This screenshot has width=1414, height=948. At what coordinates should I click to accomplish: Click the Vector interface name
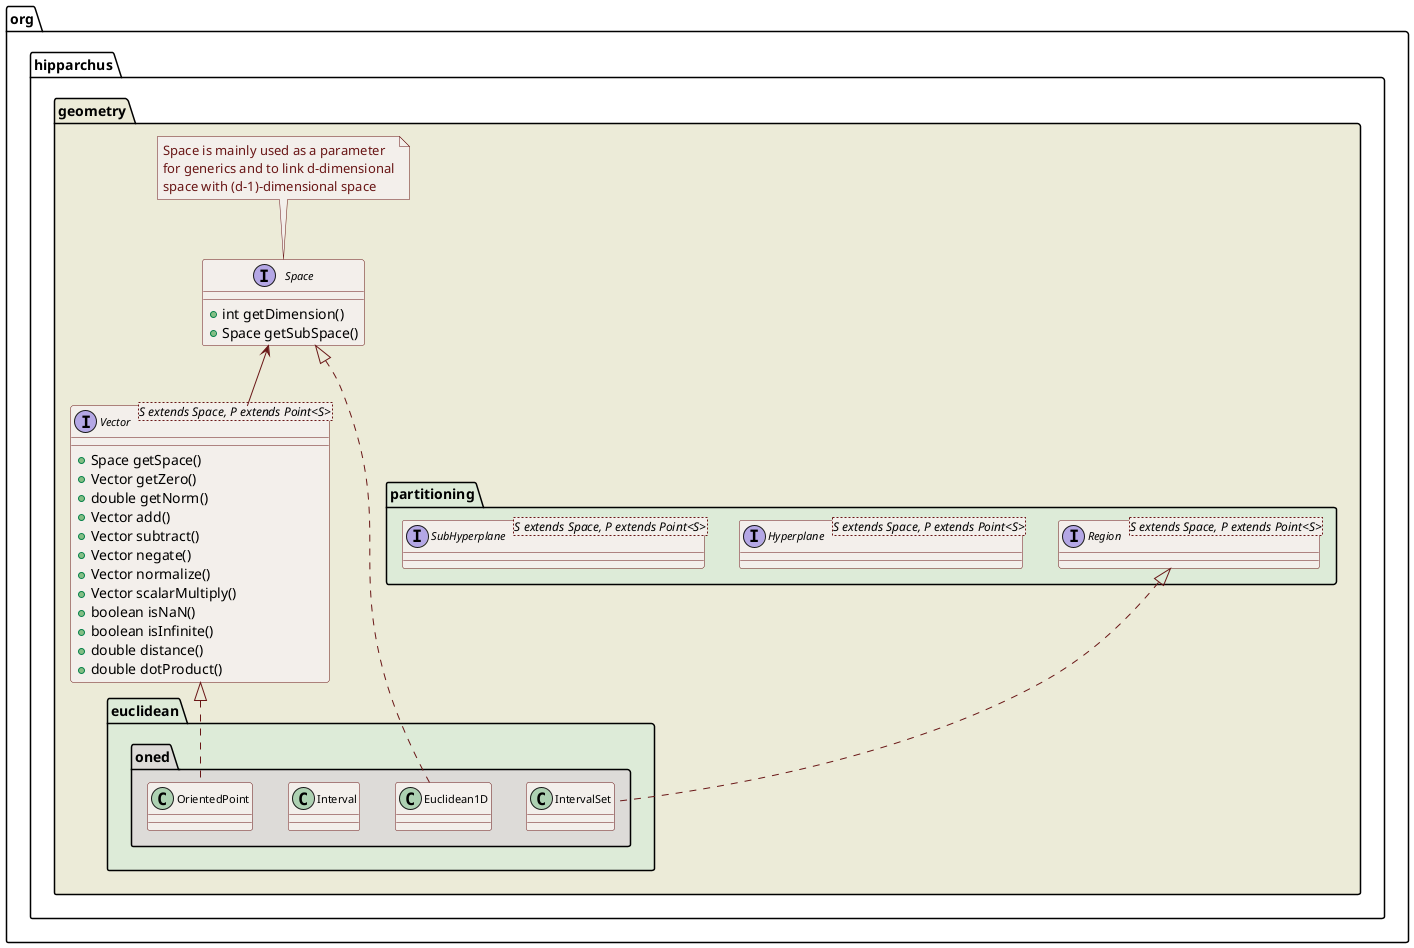coord(115,422)
